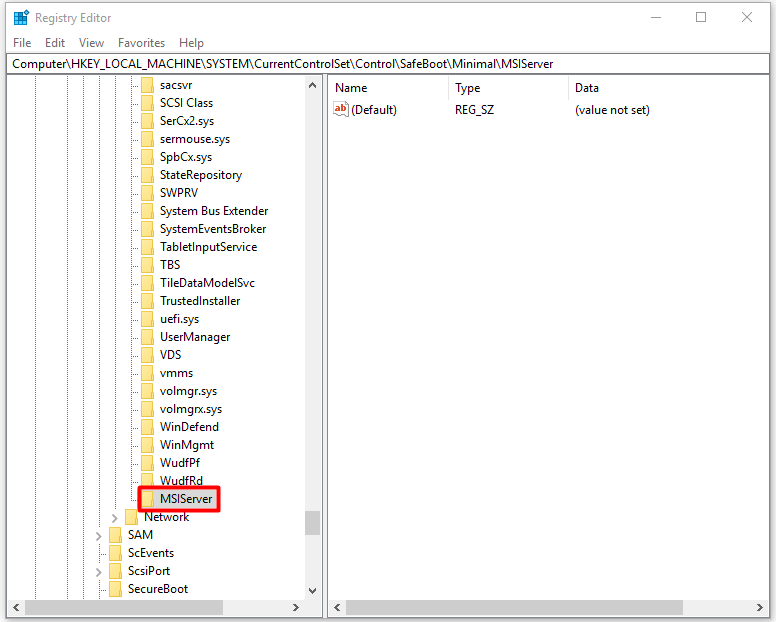Click the SerCx2.sys folder icon
The height and width of the screenshot is (622, 776).
[147, 121]
